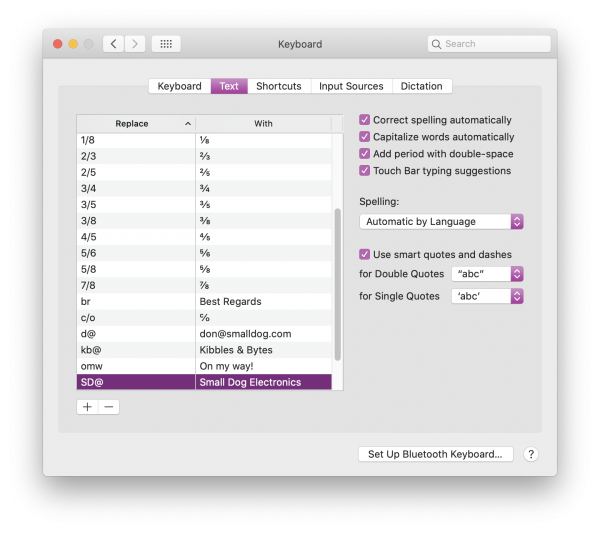Open help with question mark button

click(x=531, y=454)
